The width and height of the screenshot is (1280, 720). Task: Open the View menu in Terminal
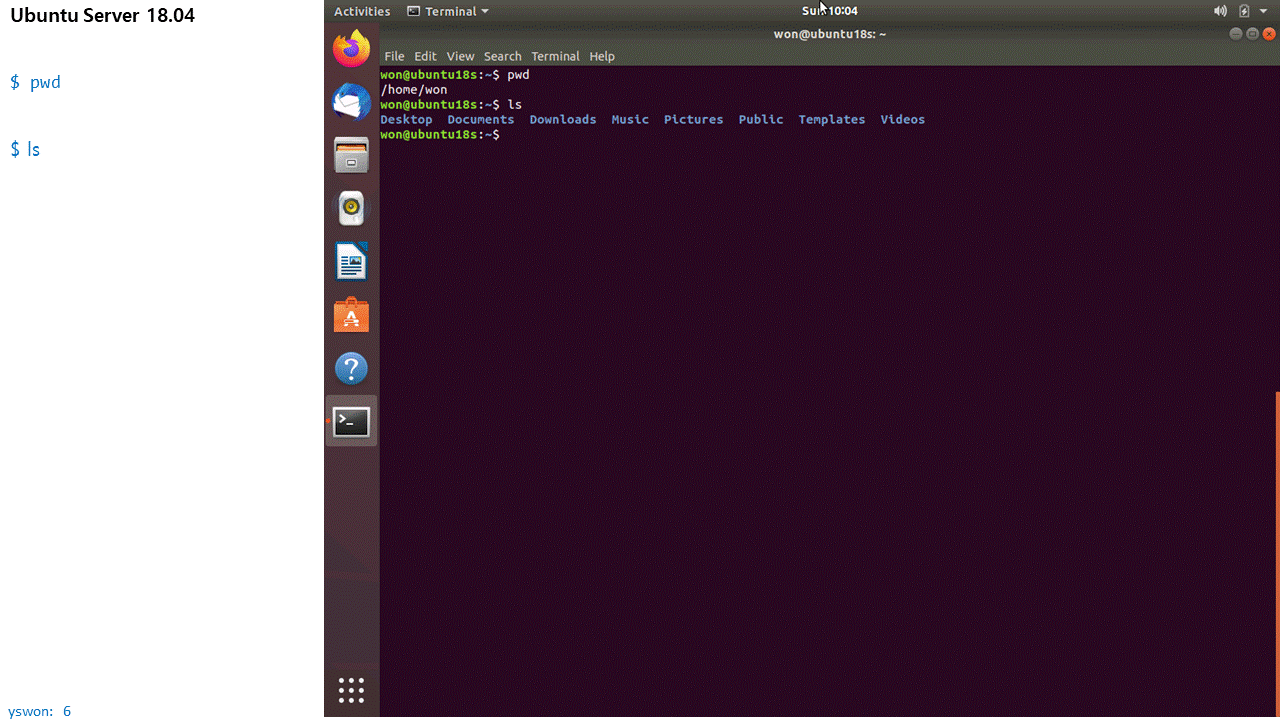[460, 56]
